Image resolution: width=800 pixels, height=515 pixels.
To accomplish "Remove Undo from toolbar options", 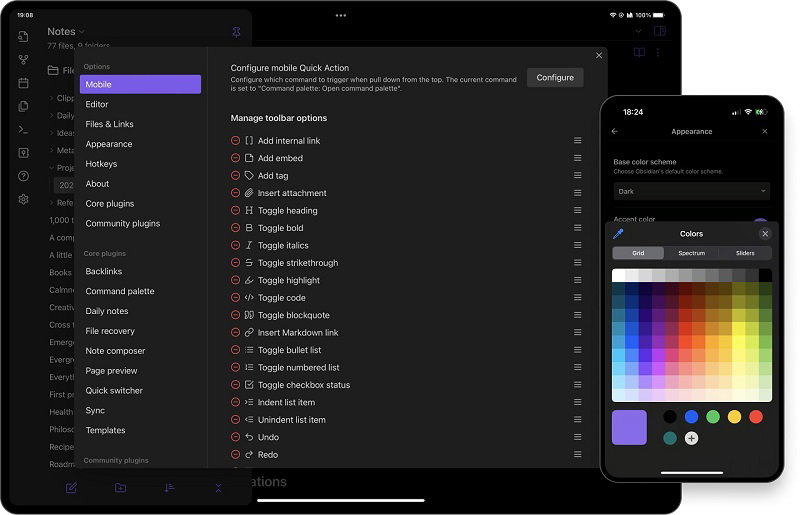I will [x=236, y=438].
